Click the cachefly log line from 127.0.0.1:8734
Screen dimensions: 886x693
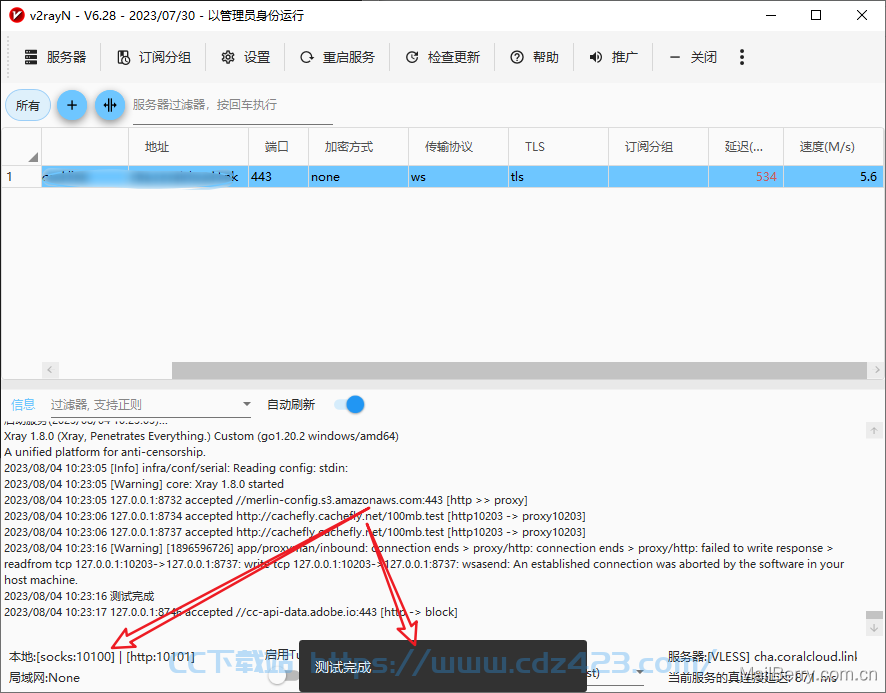[295, 516]
